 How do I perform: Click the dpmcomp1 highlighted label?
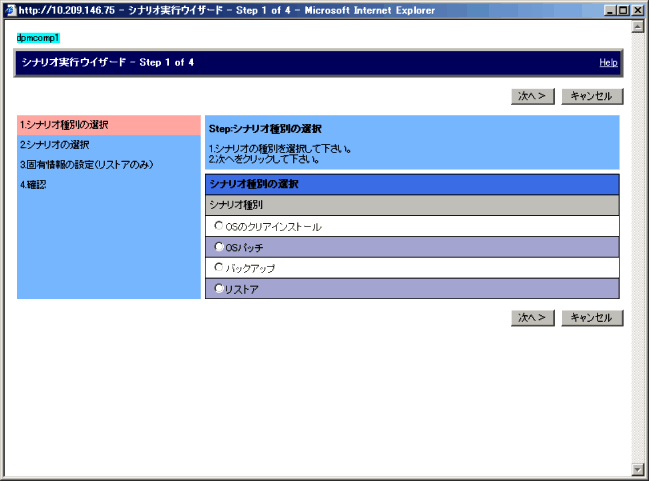tap(38, 38)
